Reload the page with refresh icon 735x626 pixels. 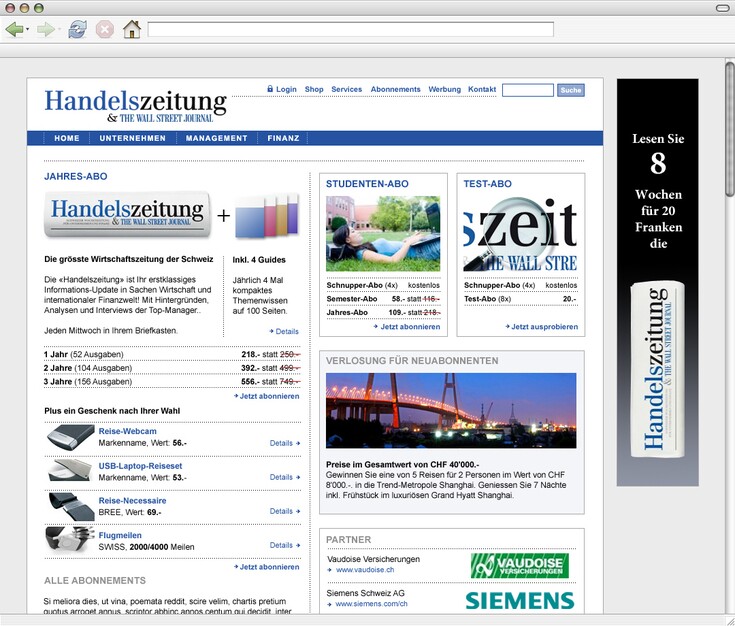(77, 30)
